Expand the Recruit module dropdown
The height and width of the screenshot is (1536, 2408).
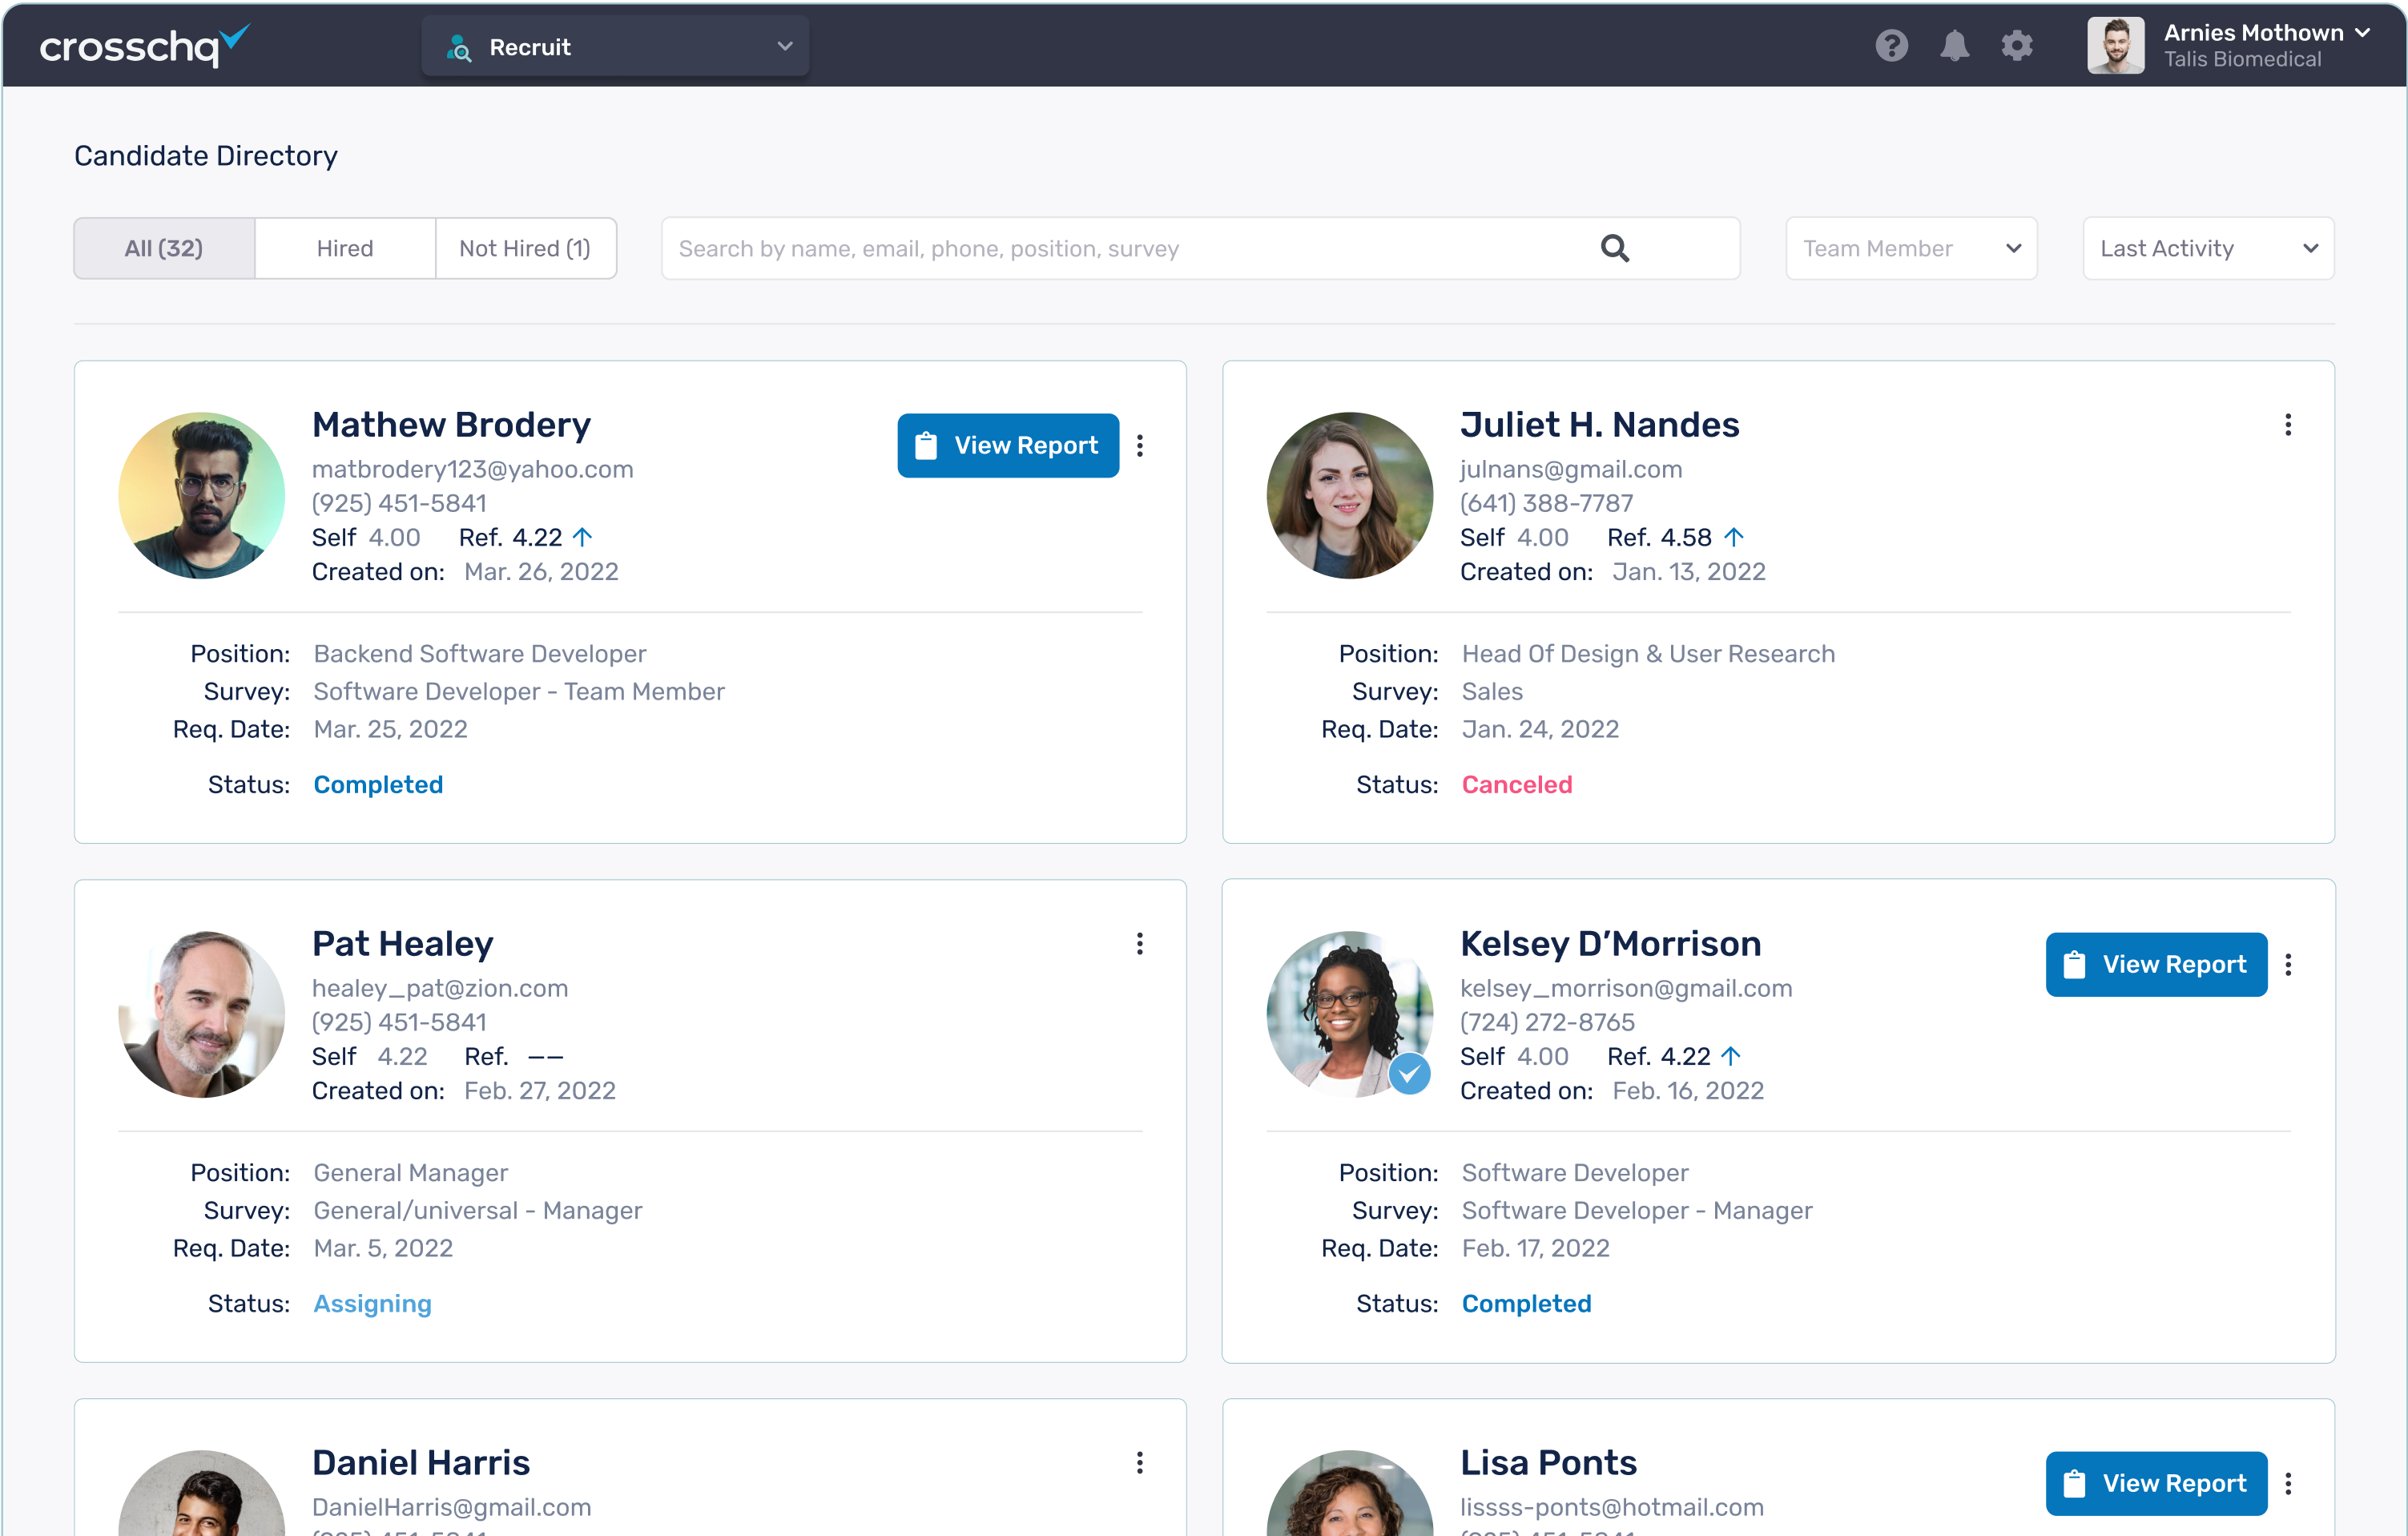point(615,47)
